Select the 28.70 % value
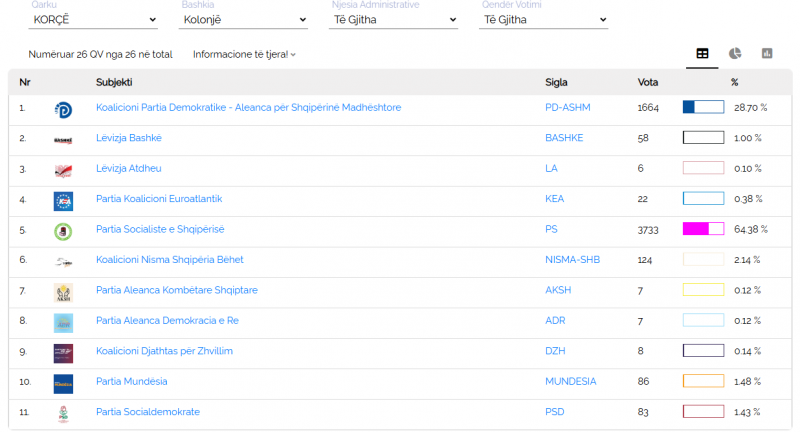The image size is (800, 432). pyautogui.click(x=751, y=108)
